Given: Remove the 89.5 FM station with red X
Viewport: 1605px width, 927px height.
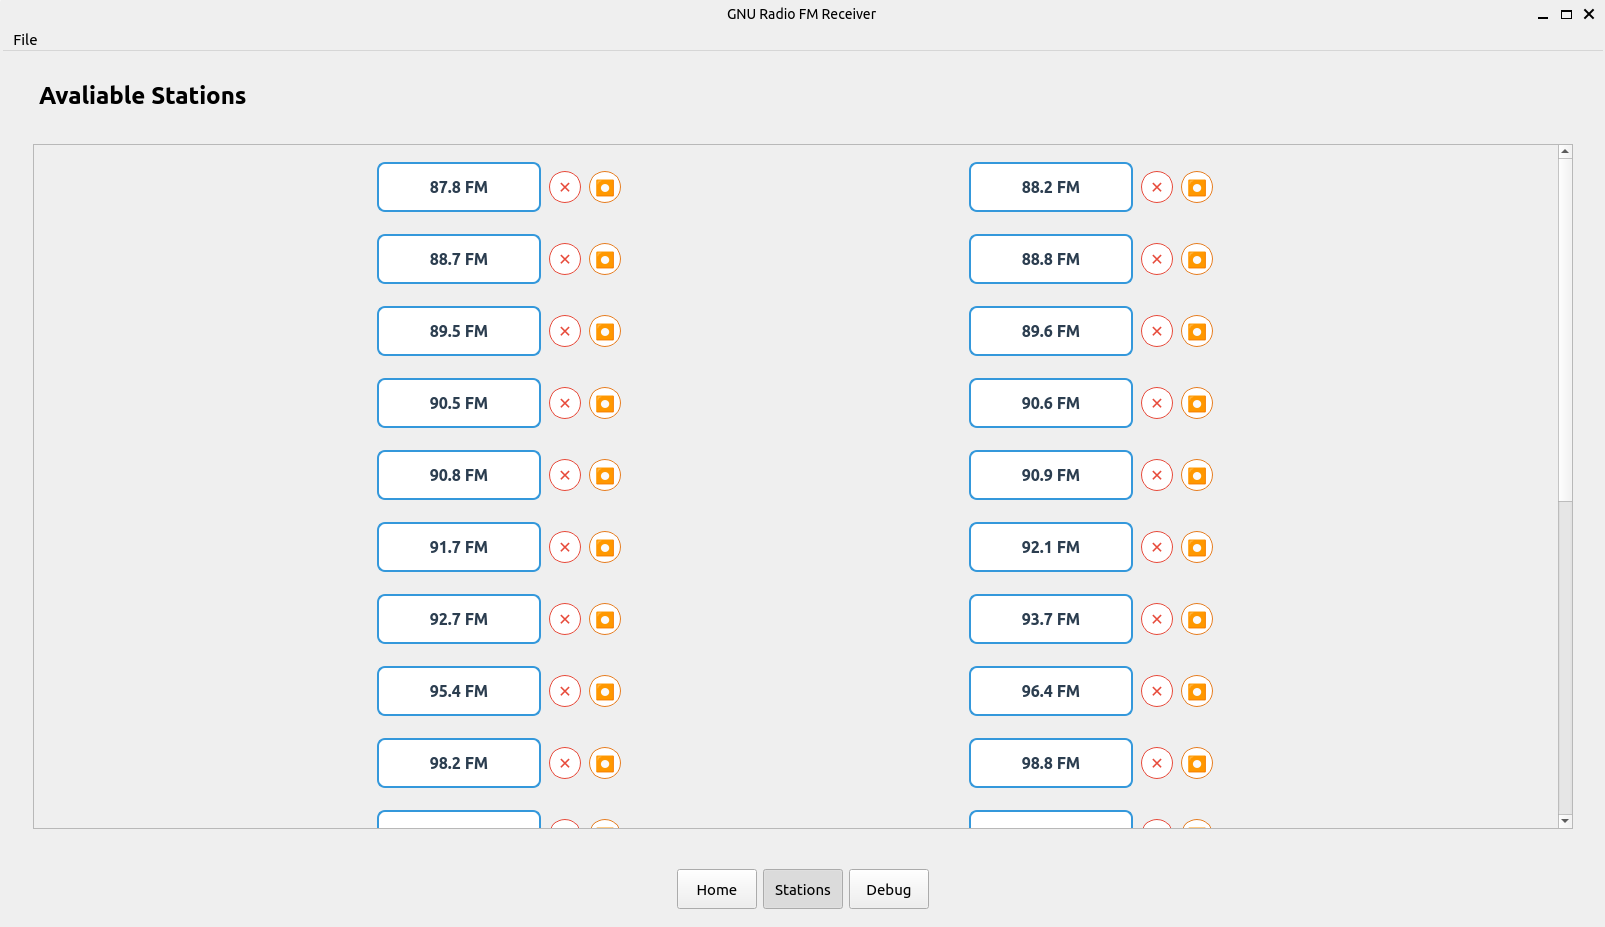Looking at the screenshot, I should (x=565, y=331).
